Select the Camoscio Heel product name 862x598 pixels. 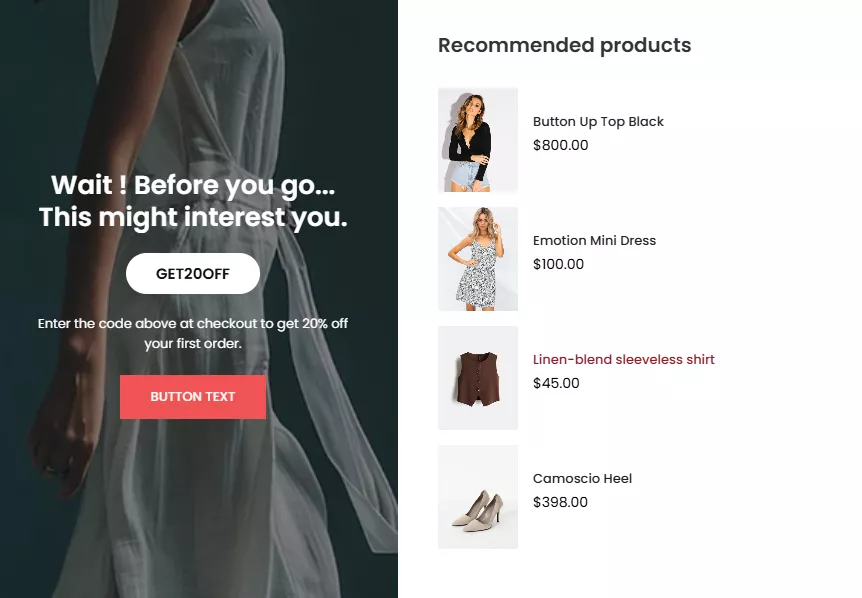pyautogui.click(x=582, y=479)
